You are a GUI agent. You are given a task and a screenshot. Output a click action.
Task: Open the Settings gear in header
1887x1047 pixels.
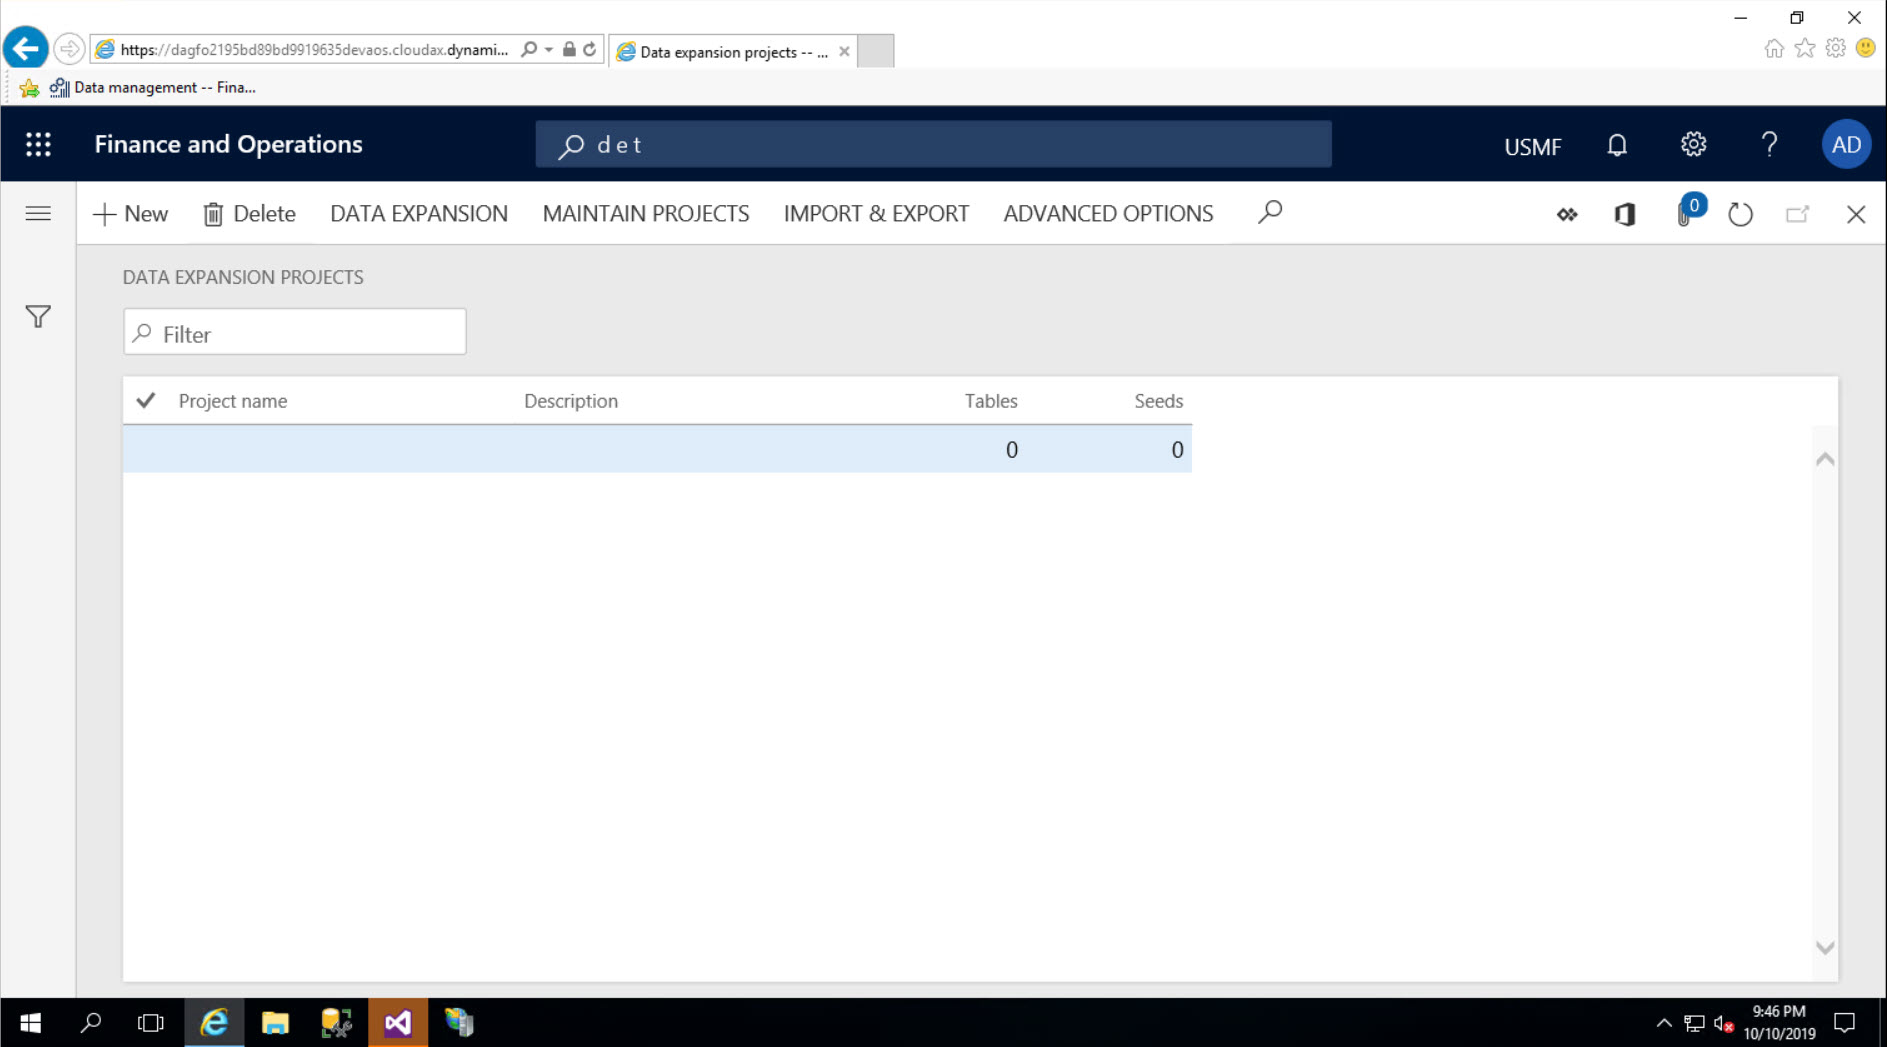1693,145
